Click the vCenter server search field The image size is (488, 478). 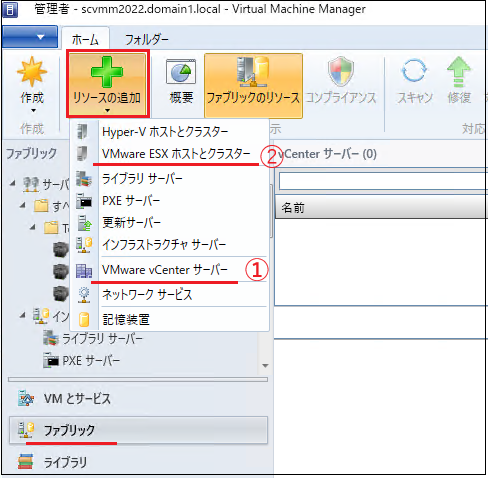click(383, 181)
